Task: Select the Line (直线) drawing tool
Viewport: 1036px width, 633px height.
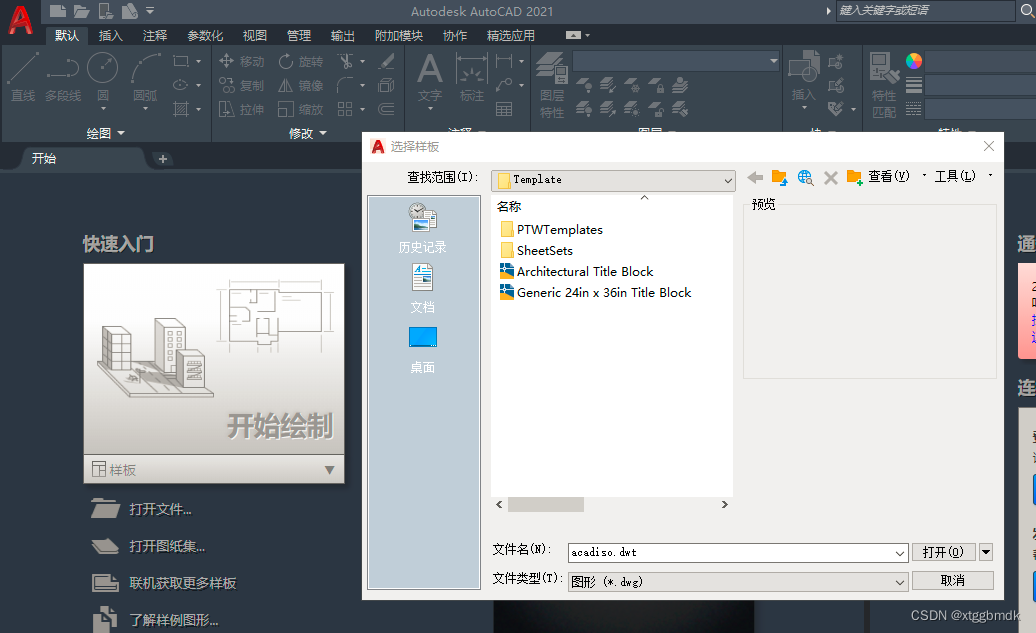Action: tap(23, 78)
